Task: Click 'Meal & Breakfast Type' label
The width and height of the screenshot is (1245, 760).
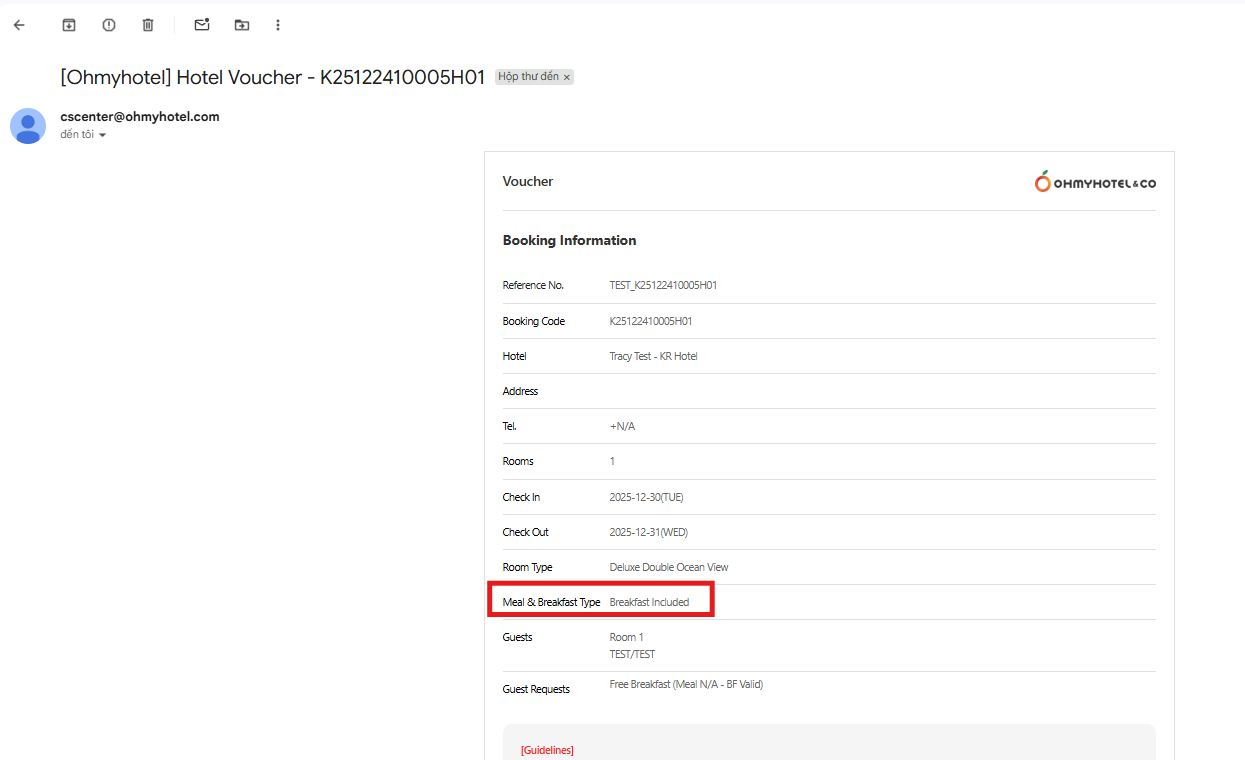Action: (552, 602)
